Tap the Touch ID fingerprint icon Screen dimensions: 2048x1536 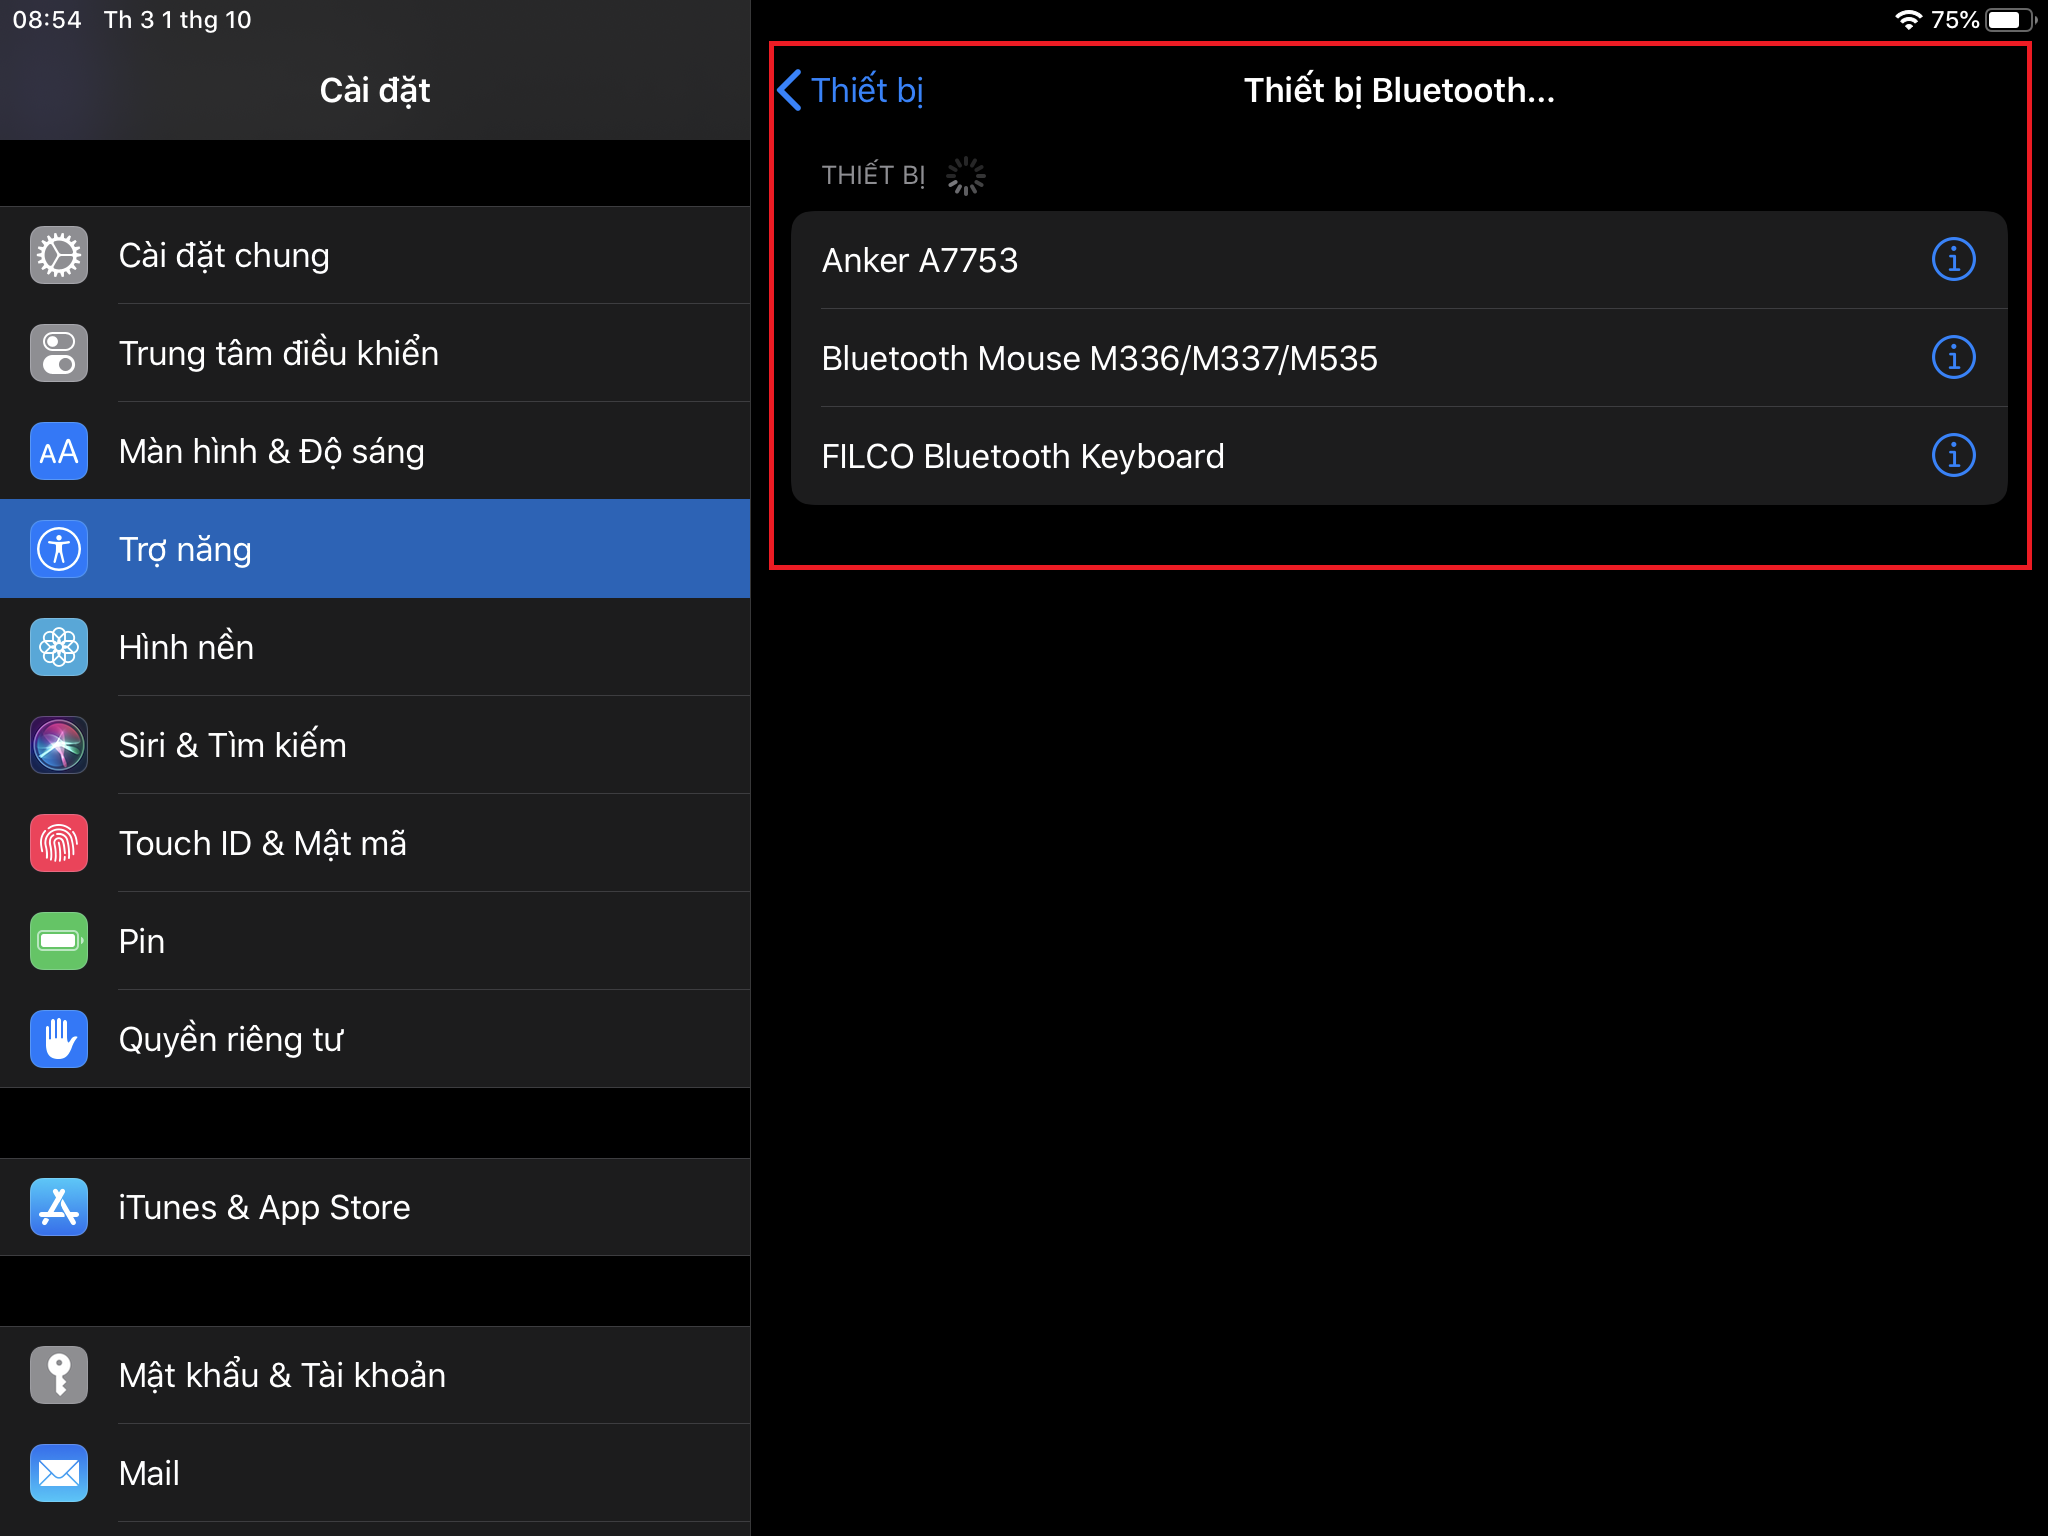point(59,843)
